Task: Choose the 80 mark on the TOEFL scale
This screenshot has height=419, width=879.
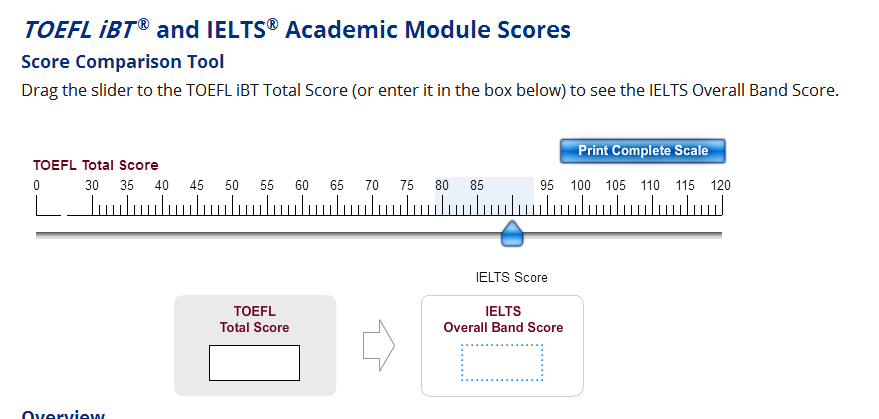Action: point(442,186)
